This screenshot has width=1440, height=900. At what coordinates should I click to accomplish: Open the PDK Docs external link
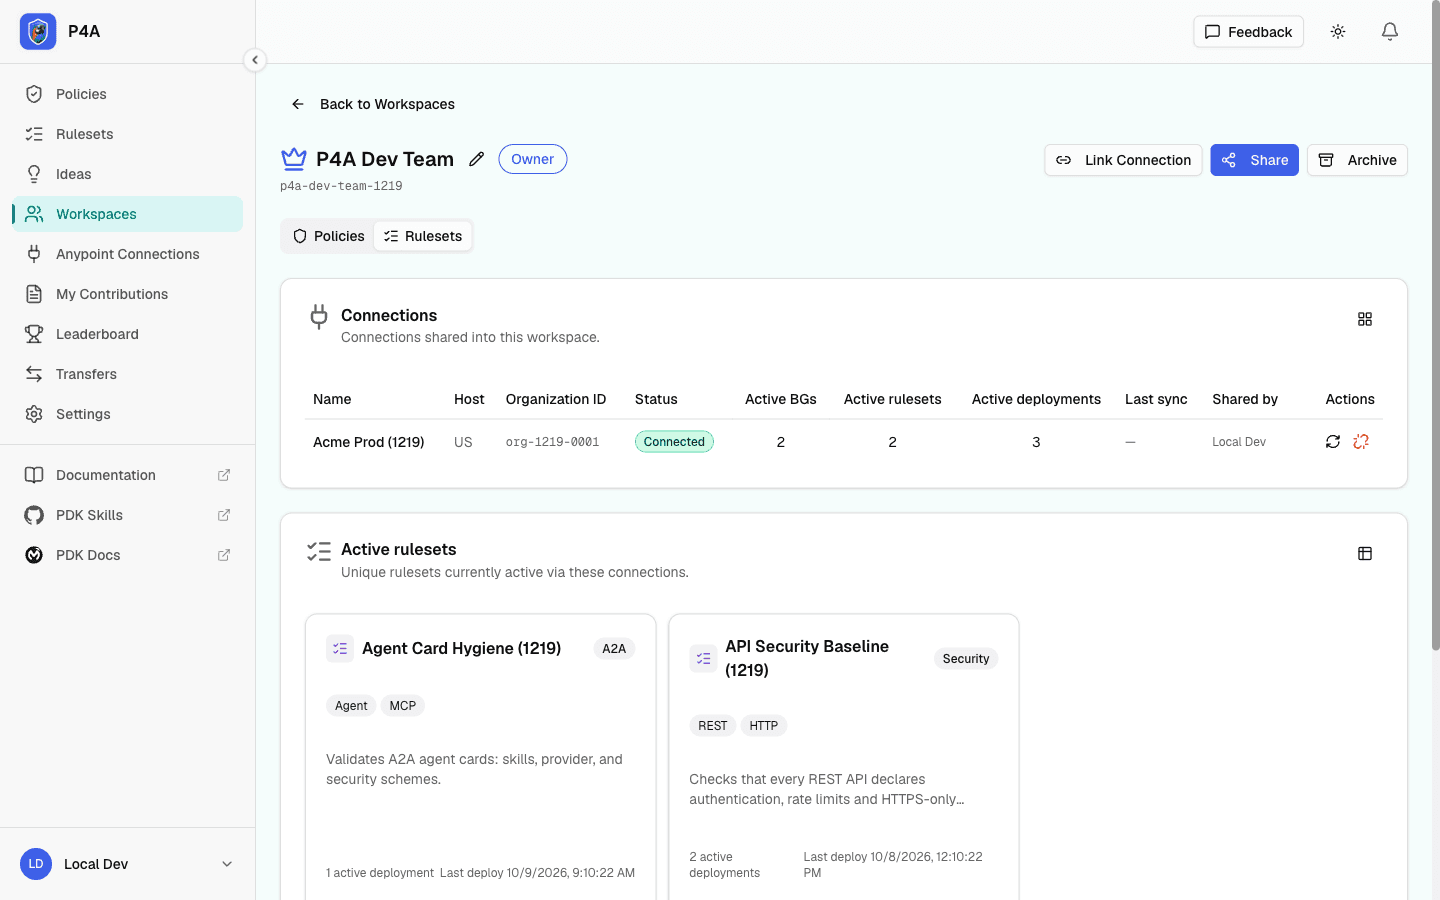127,555
